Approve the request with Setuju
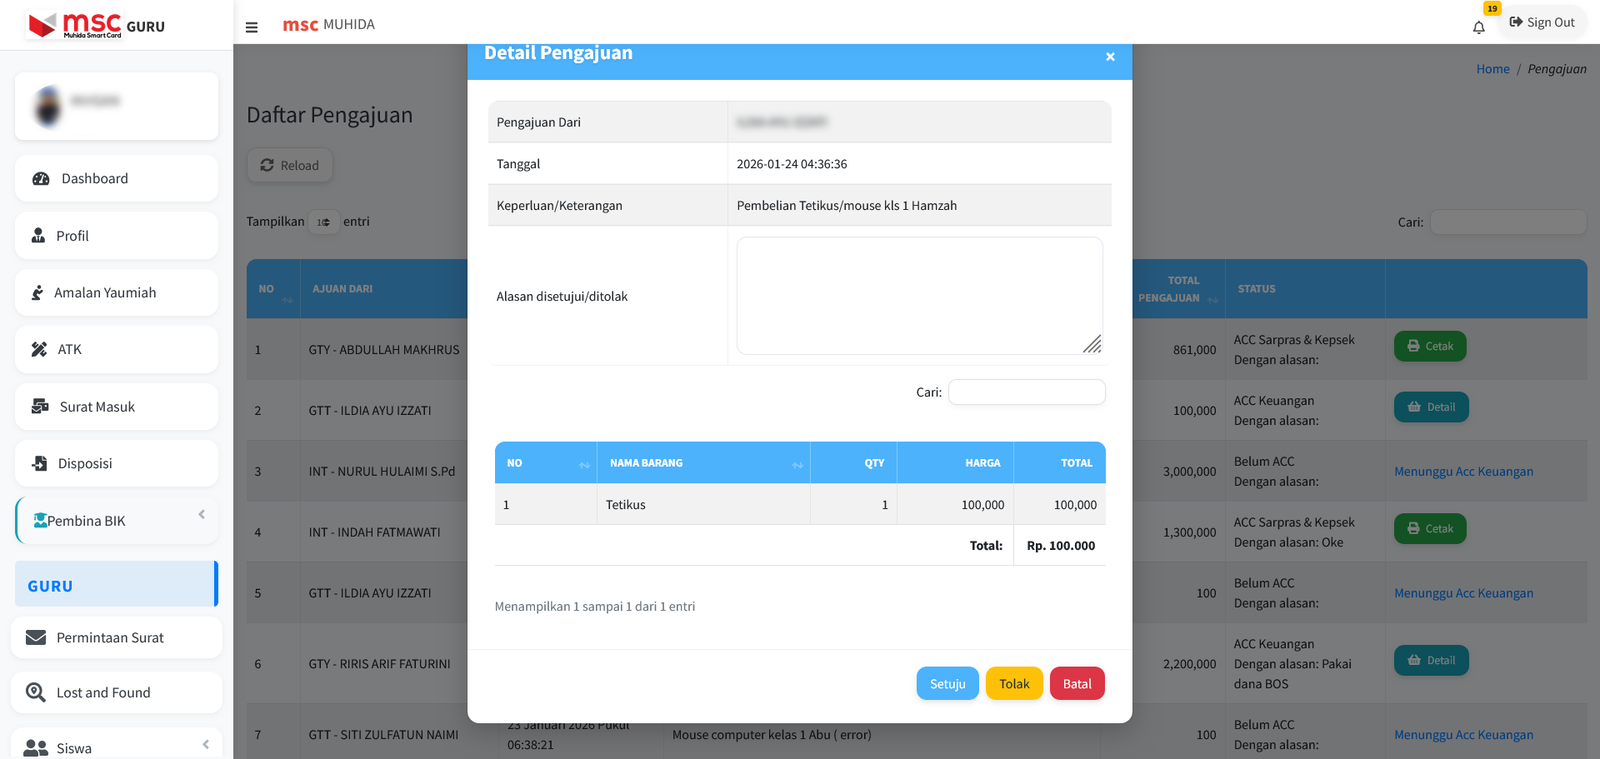The height and width of the screenshot is (759, 1600). (948, 684)
